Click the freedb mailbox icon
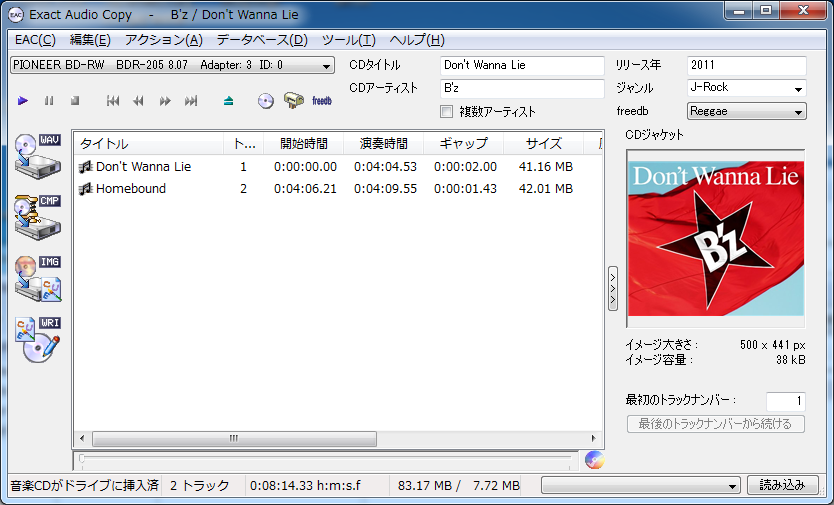The height and width of the screenshot is (505, 834). point(294,100)
